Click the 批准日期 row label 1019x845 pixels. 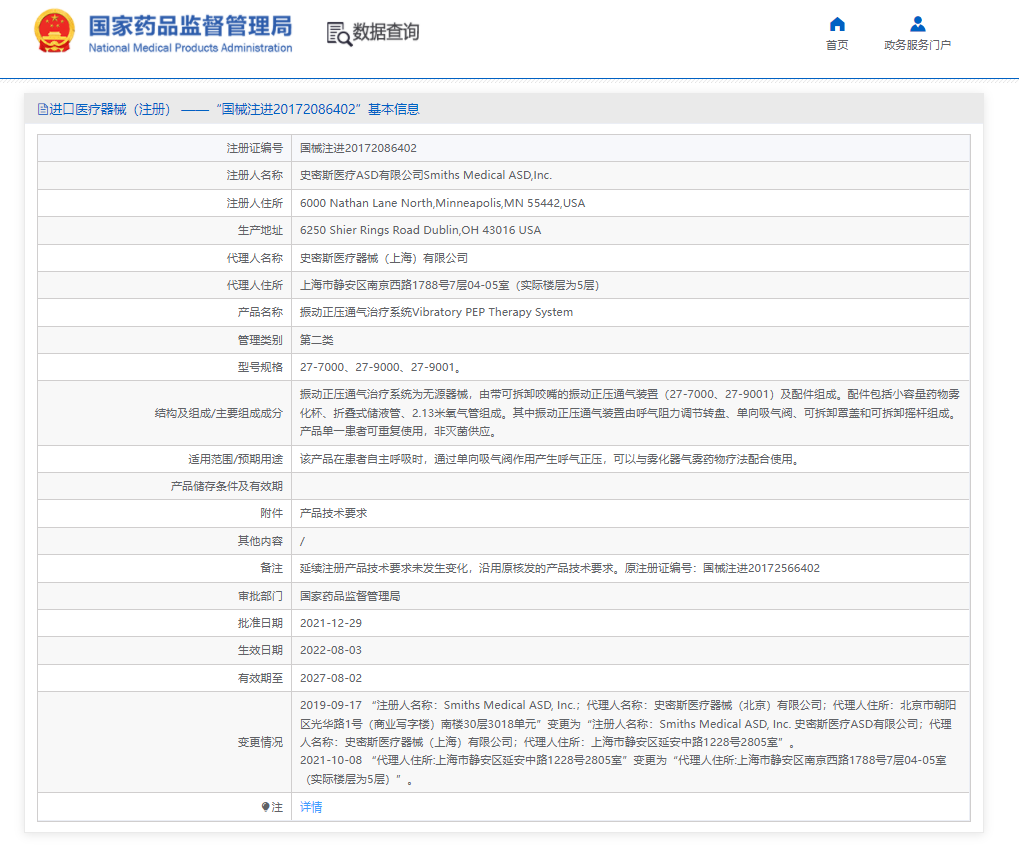pyautogui.click(x=260, y=623)
